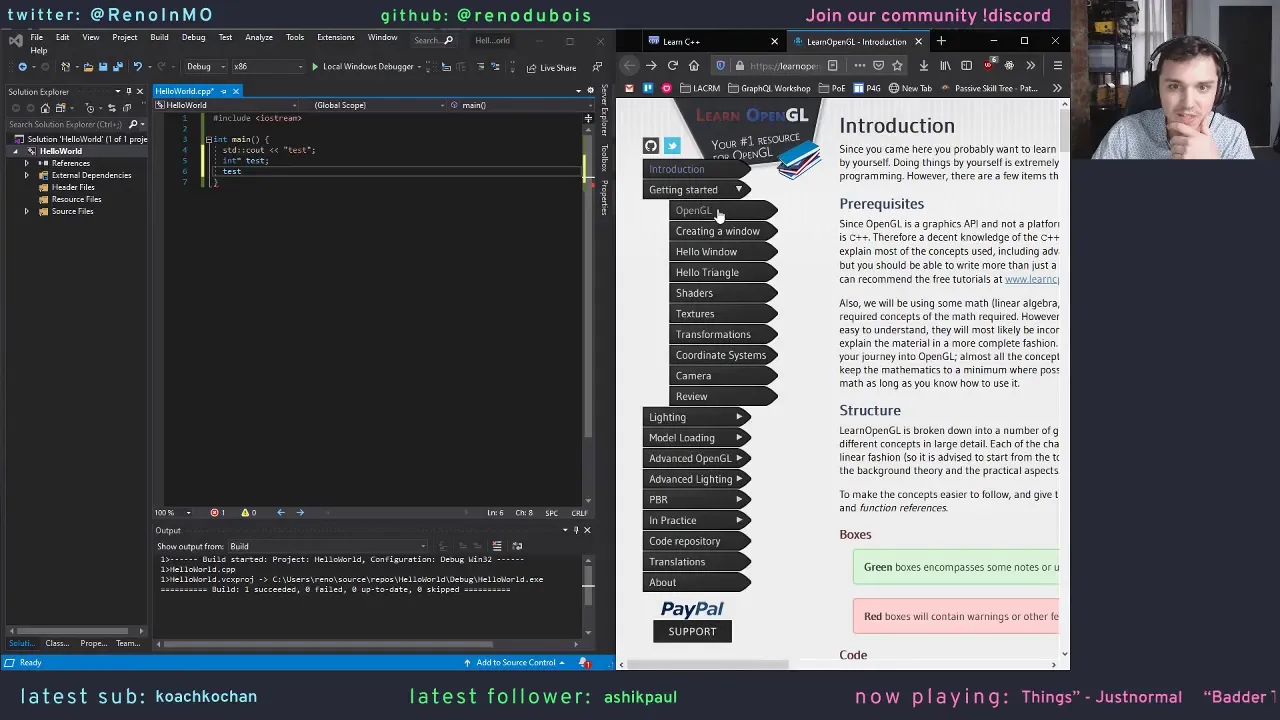Image resolution: width=1280 pixels, height=720 pixels.
Task: Pin the HelloWorld.cpp tab
Action: [223, 92]
